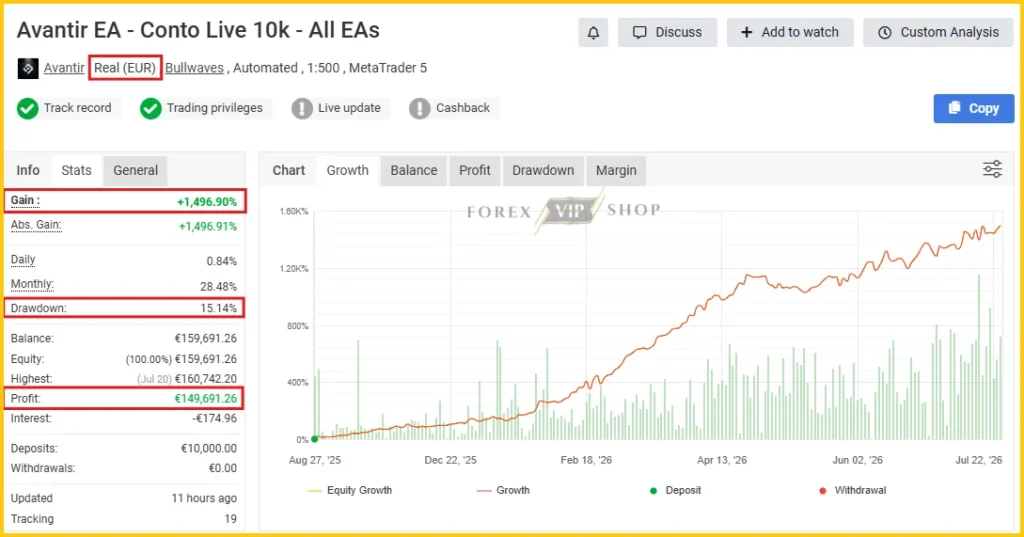Select the Chart tab
This screenshot has height=537, width=1024.
click(289, 171)
